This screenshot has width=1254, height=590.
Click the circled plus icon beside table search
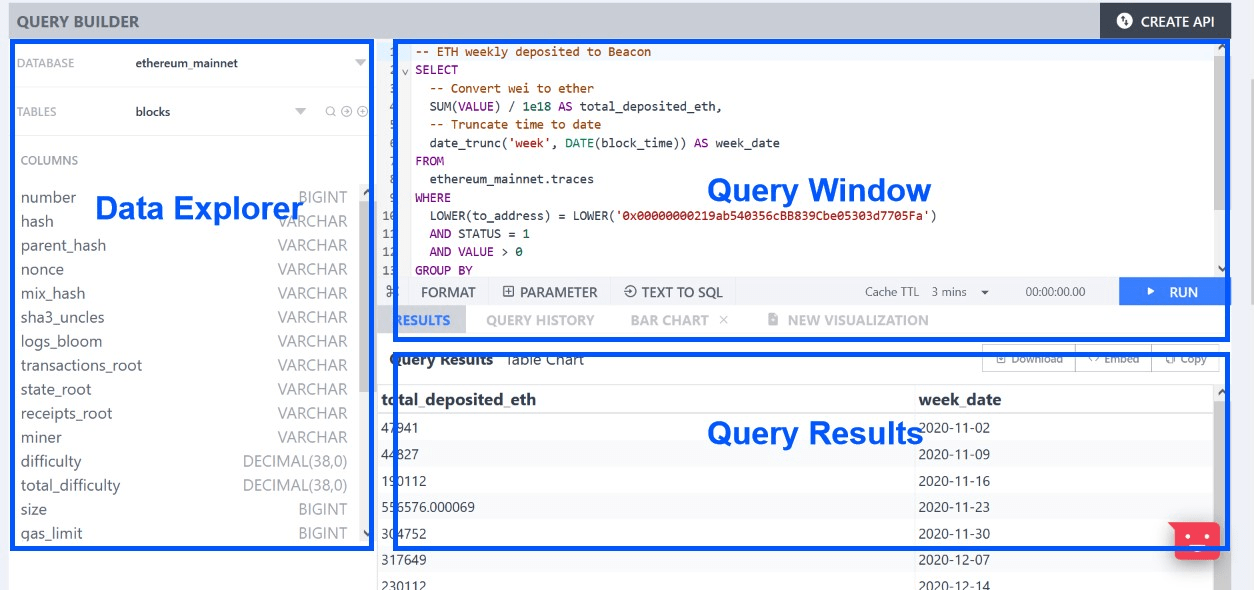click(x=362, y=111)
